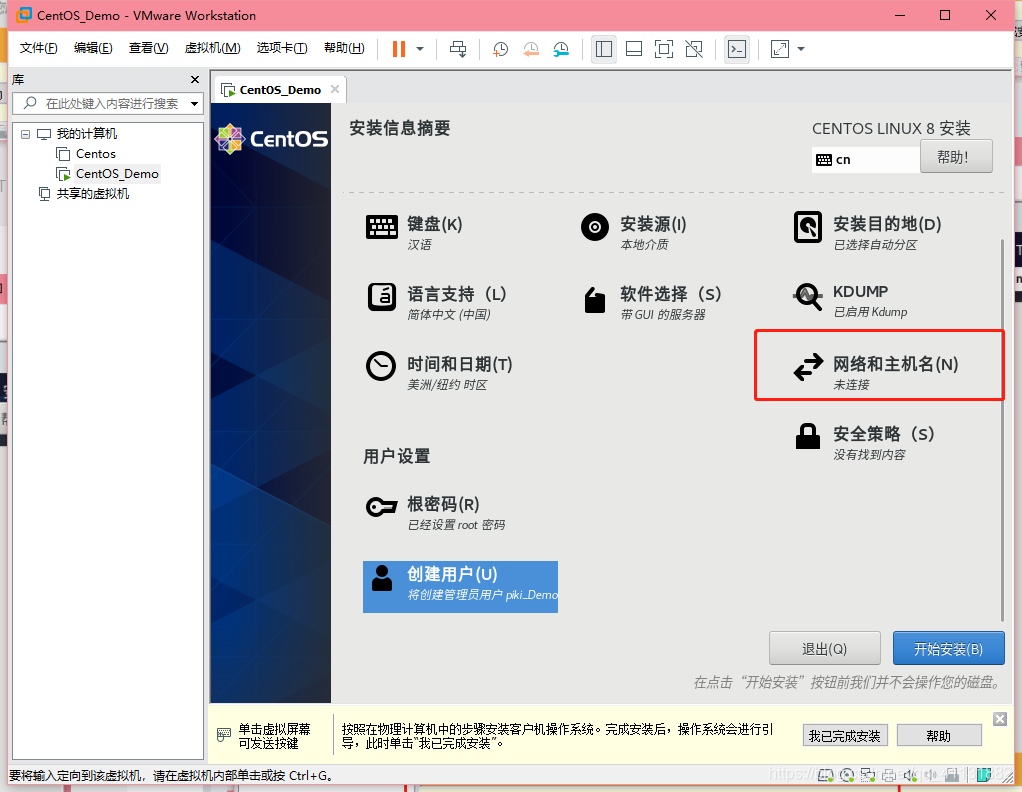Select 共享的虚拟机 in the library
The height and width of the screenshot is (792, 1022).
pyautogui.click(x=93, y=194)
